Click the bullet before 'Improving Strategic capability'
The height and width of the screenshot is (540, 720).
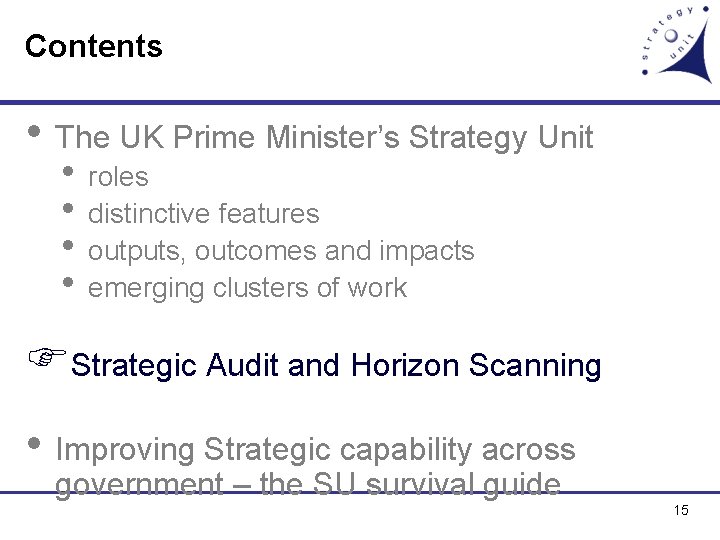(34, 444)
